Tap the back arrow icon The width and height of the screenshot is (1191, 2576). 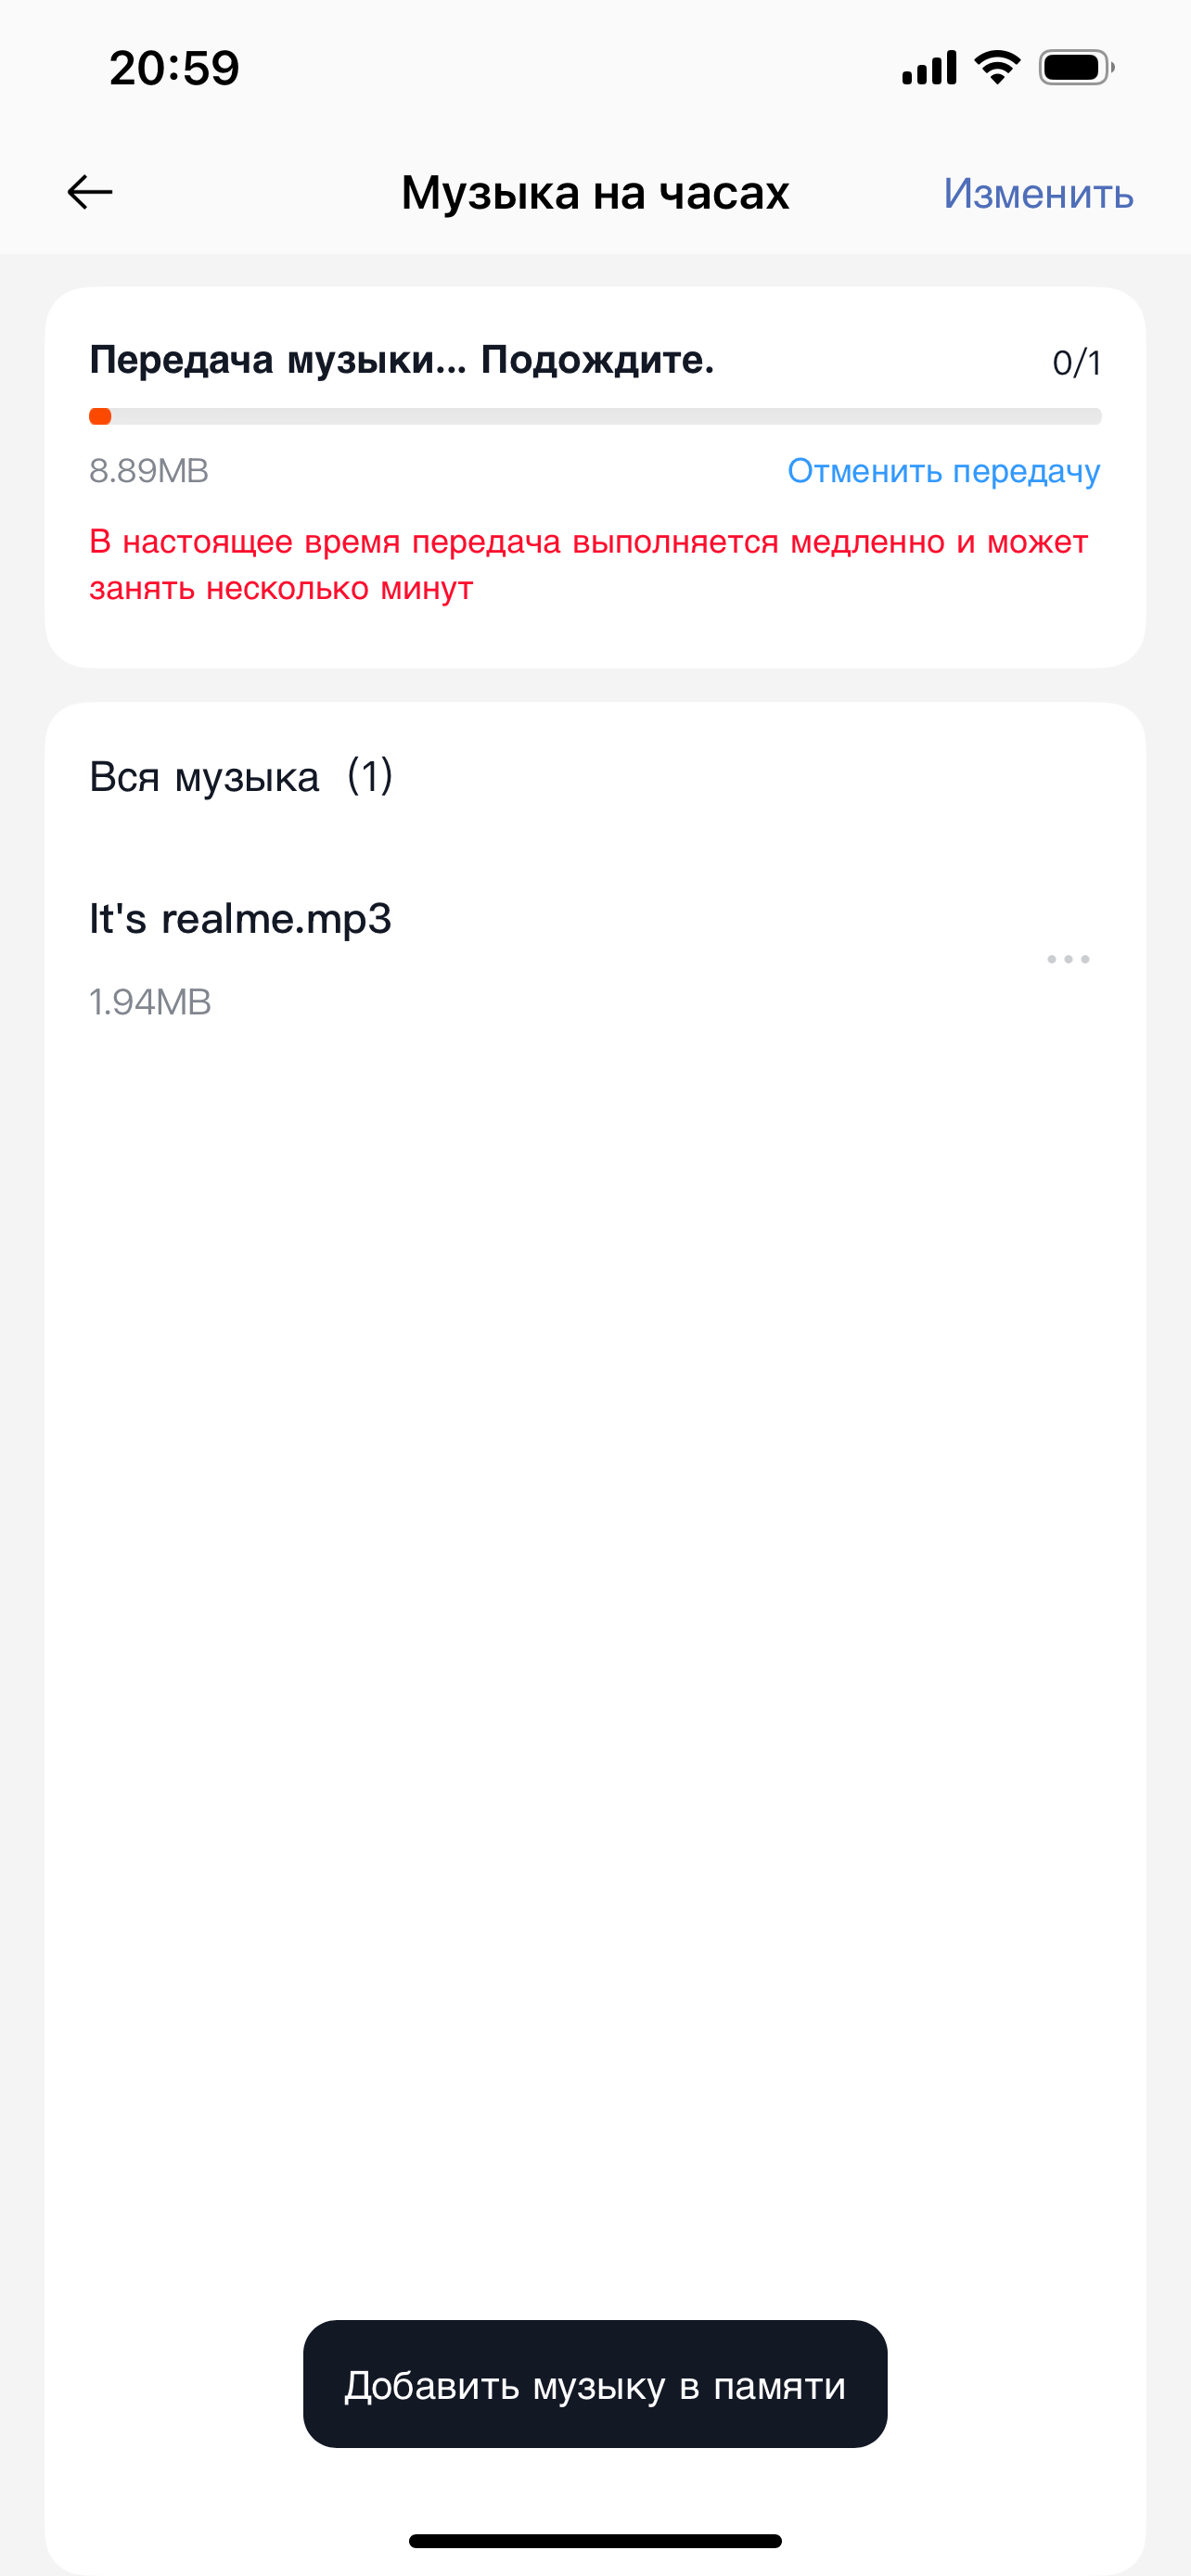[90, 192]
